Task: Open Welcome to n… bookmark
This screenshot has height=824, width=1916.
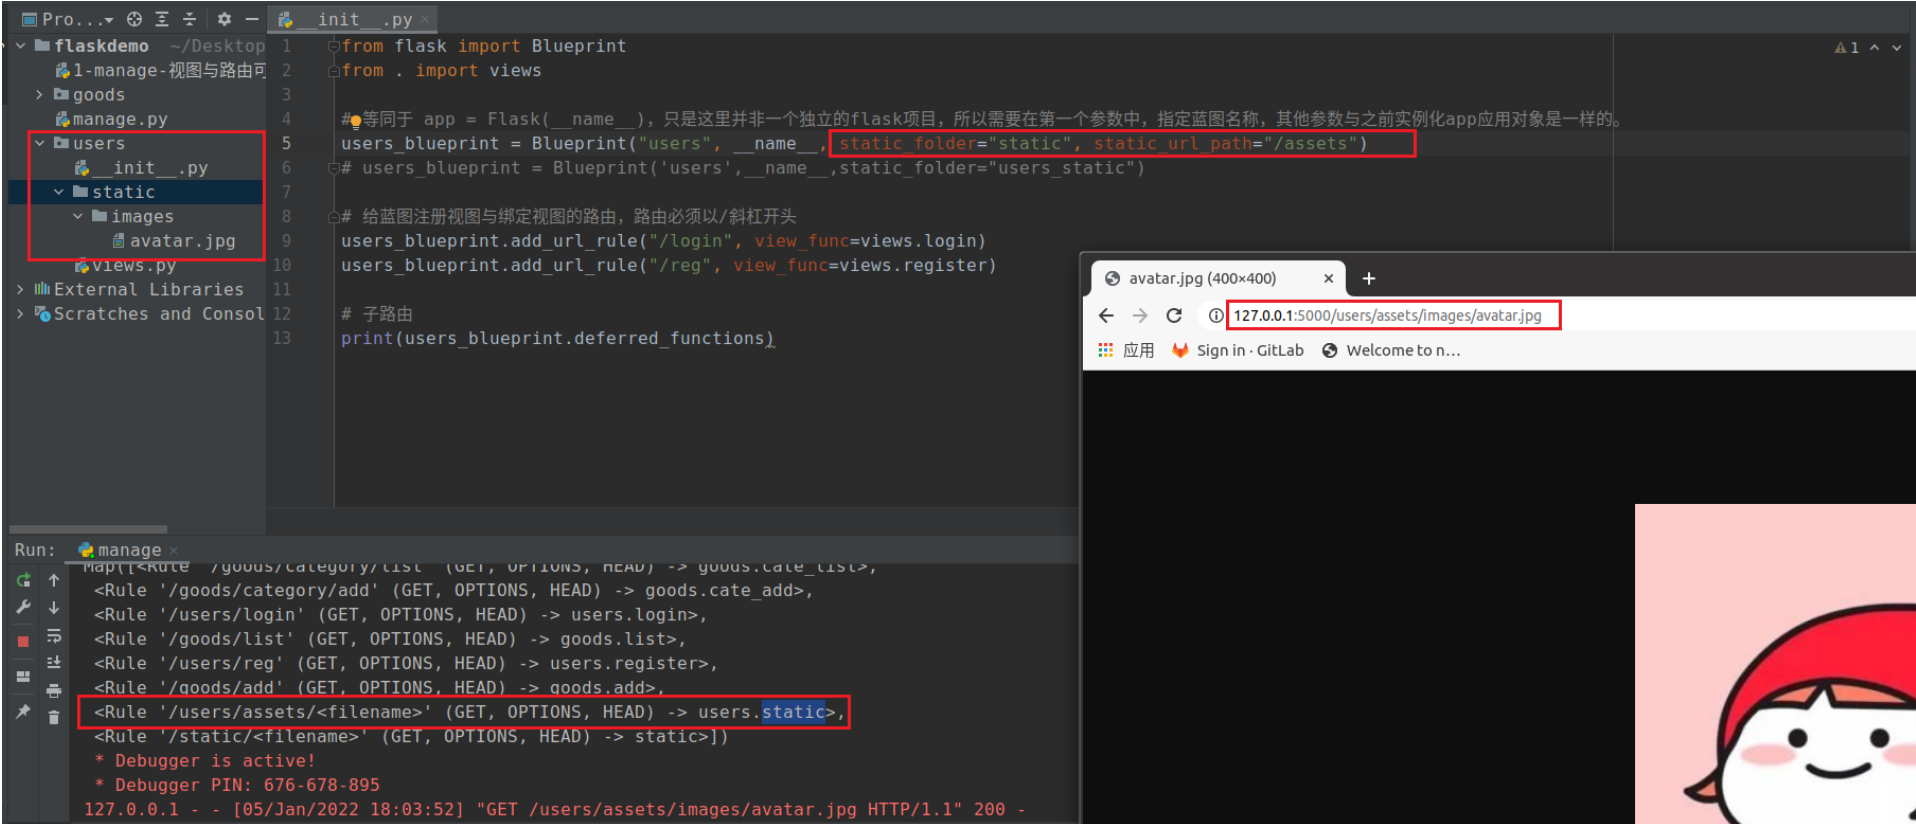Action: coord(1391,350)
